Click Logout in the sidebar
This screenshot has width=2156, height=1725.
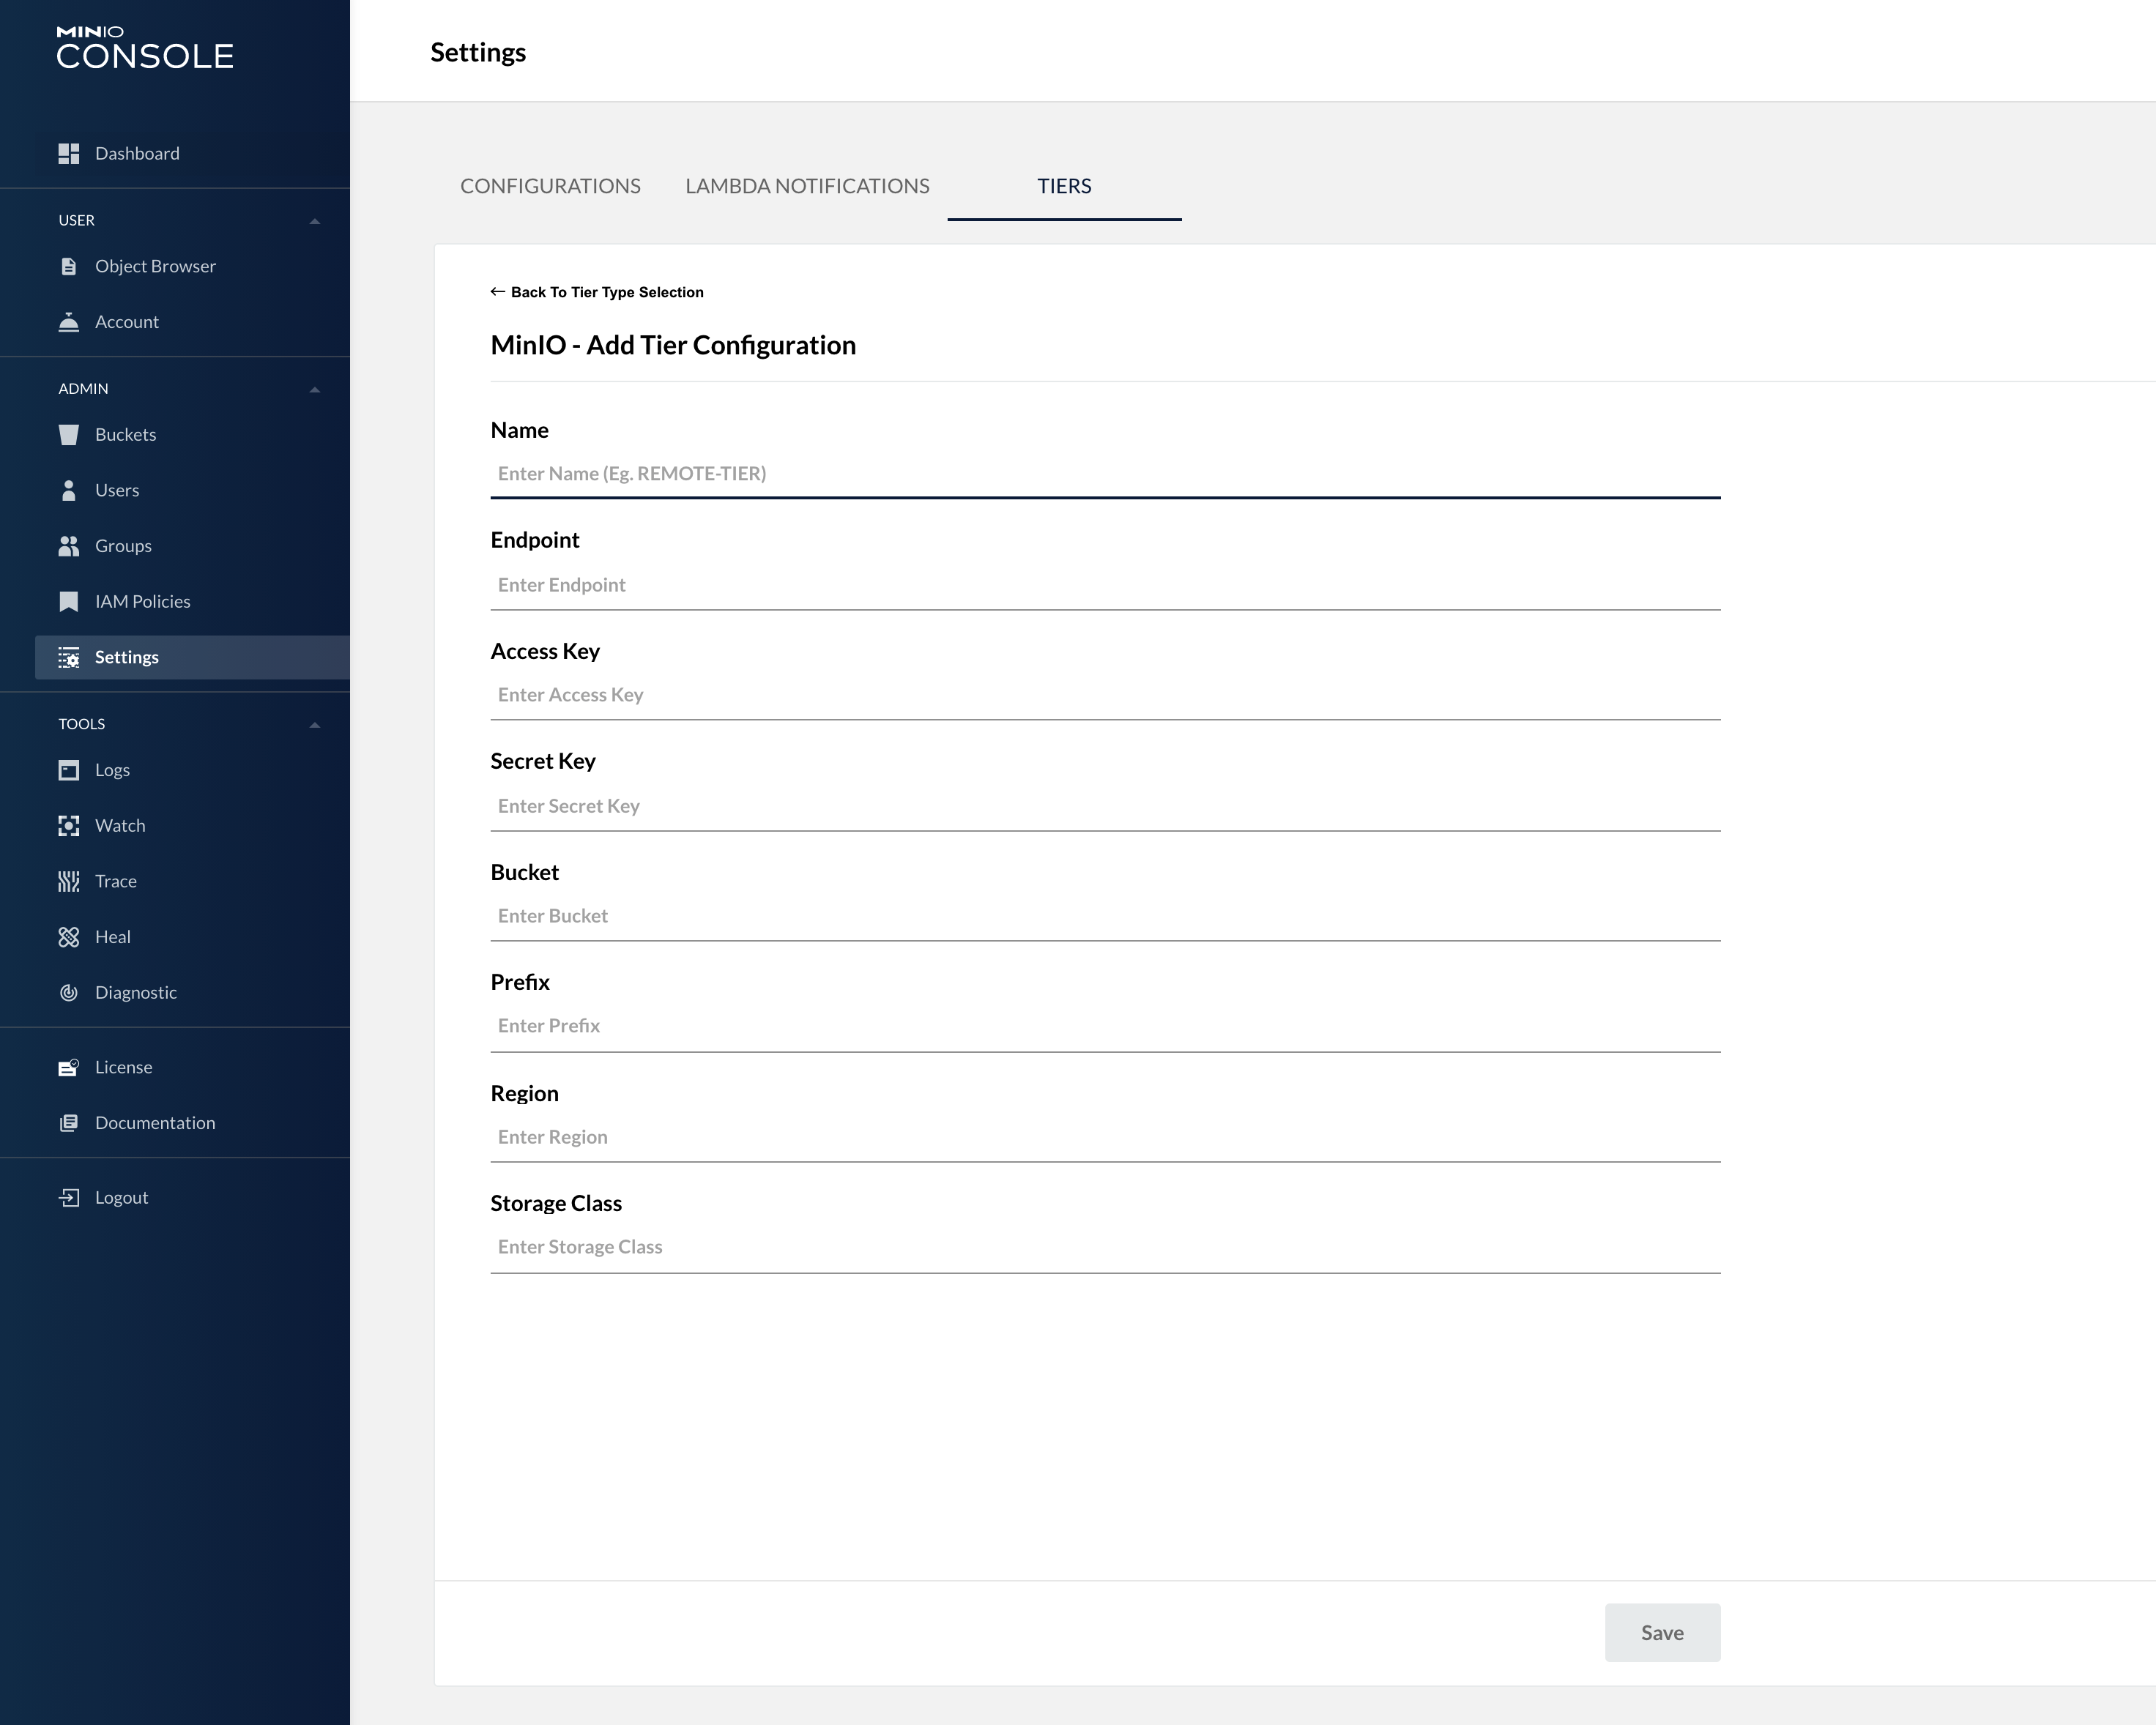point(192,1197)
